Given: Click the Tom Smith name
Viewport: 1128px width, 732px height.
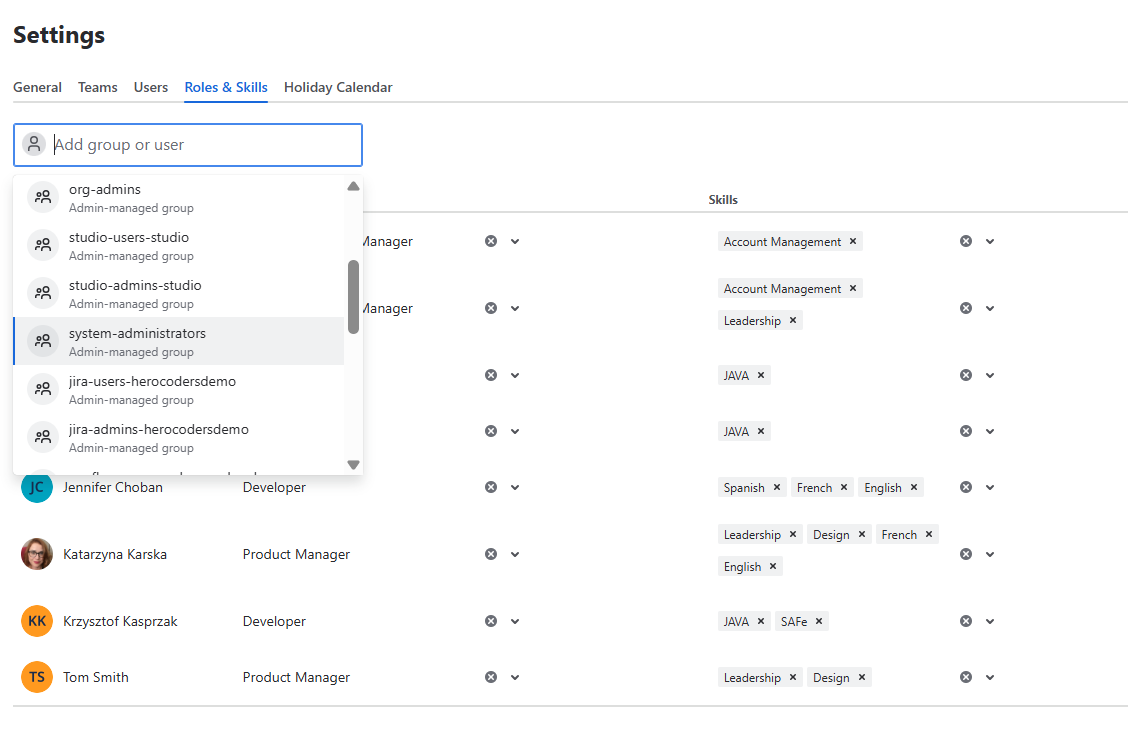Looking at the screenshot, I should click(96, 677).
